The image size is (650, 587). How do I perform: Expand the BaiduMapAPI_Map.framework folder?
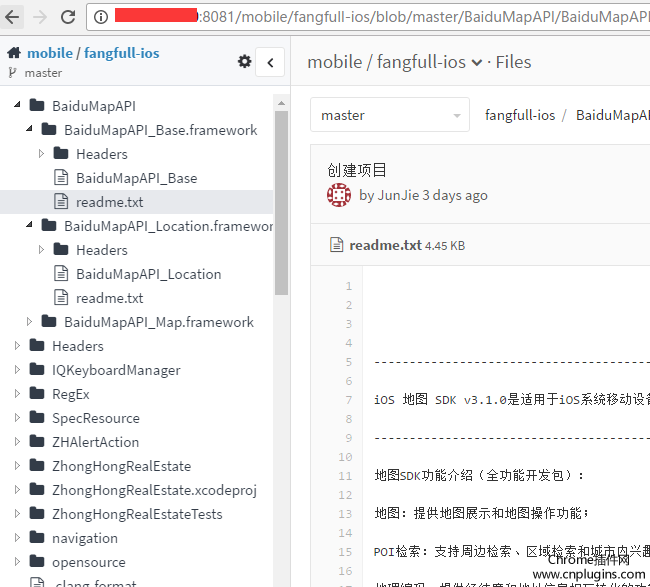click(x=29, y=322)
